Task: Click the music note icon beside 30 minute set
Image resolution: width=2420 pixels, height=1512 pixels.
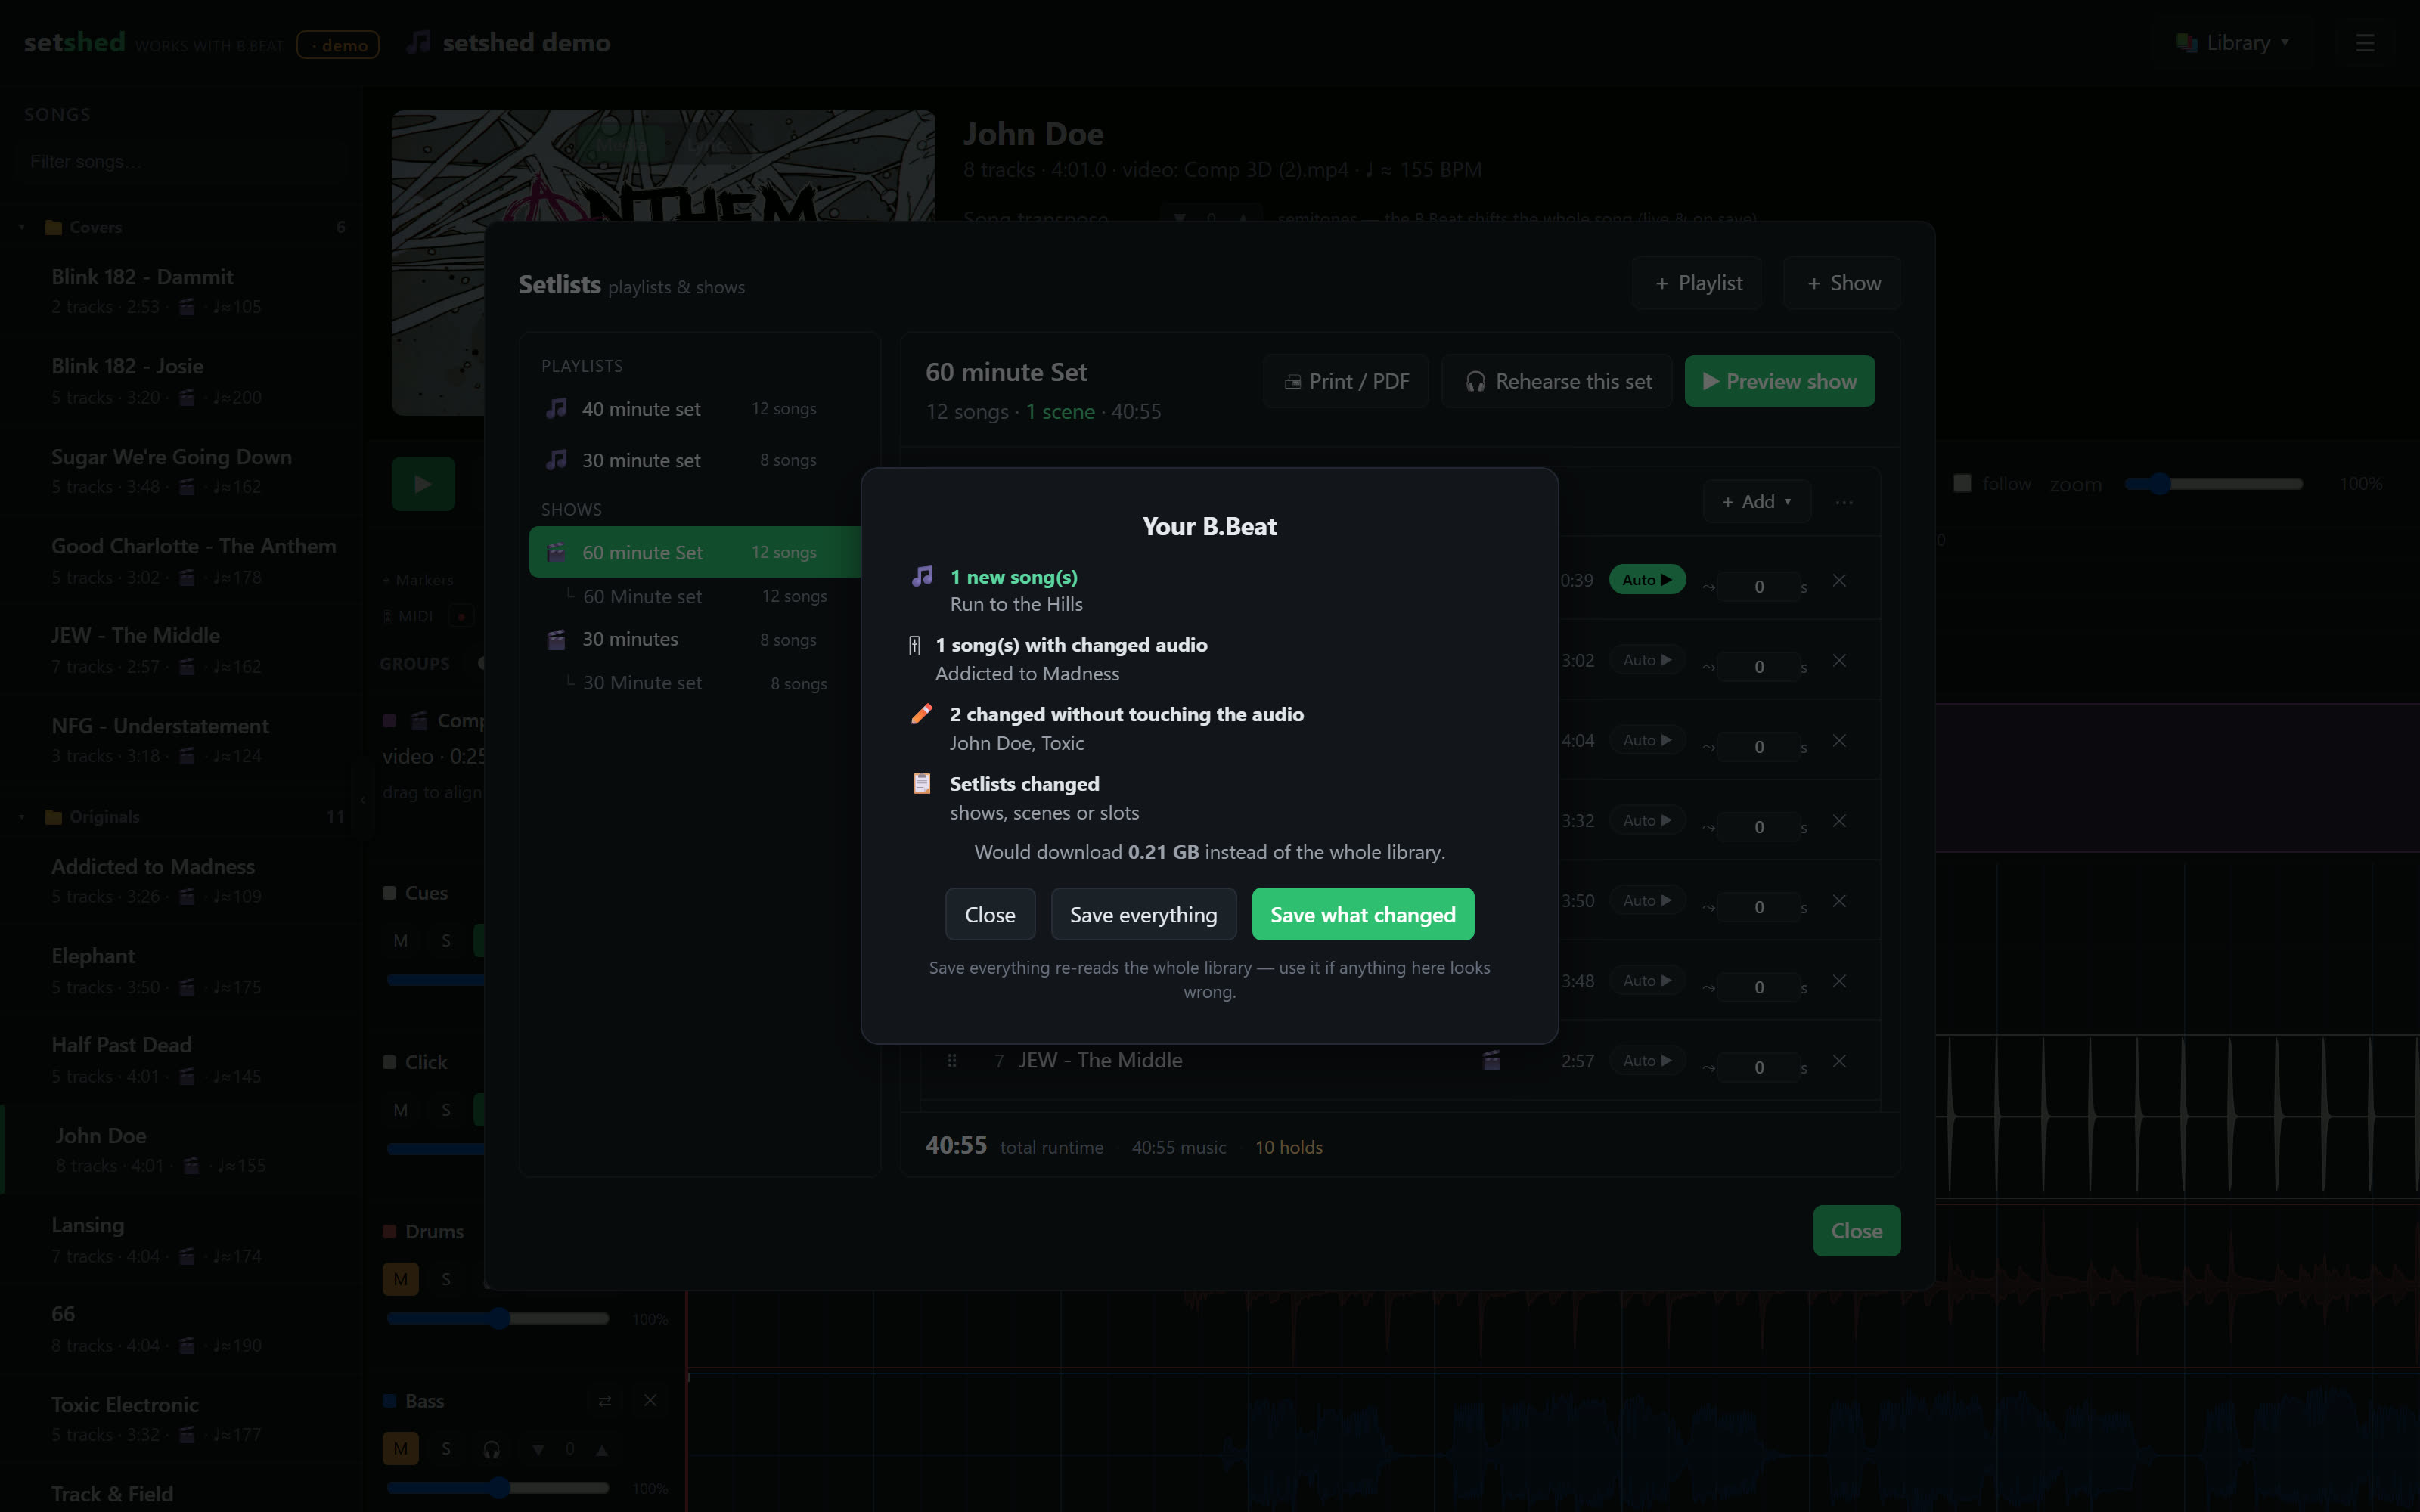Action: click(556, 460)
